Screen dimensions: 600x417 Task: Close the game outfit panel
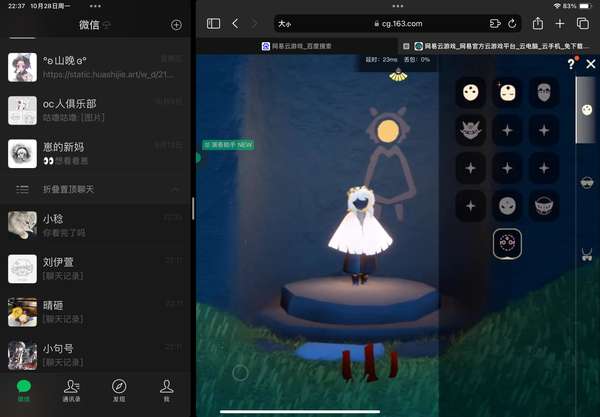590,64
